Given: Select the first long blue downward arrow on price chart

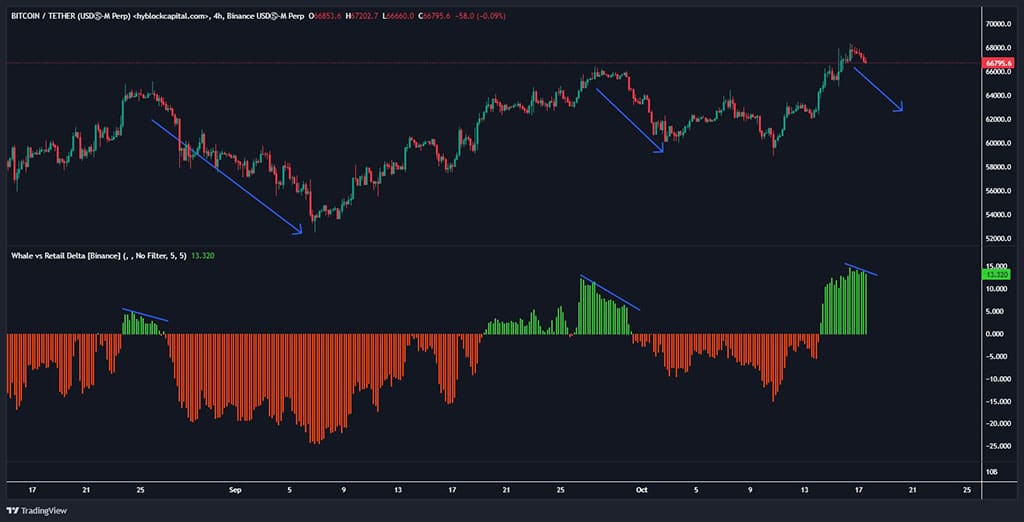Looking at the screenshot, I should (226, 177).
